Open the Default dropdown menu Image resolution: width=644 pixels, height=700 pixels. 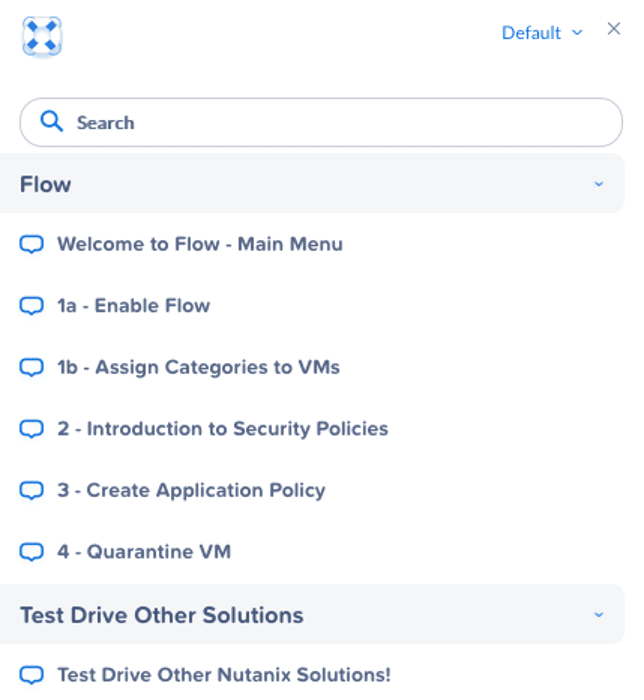542,33
